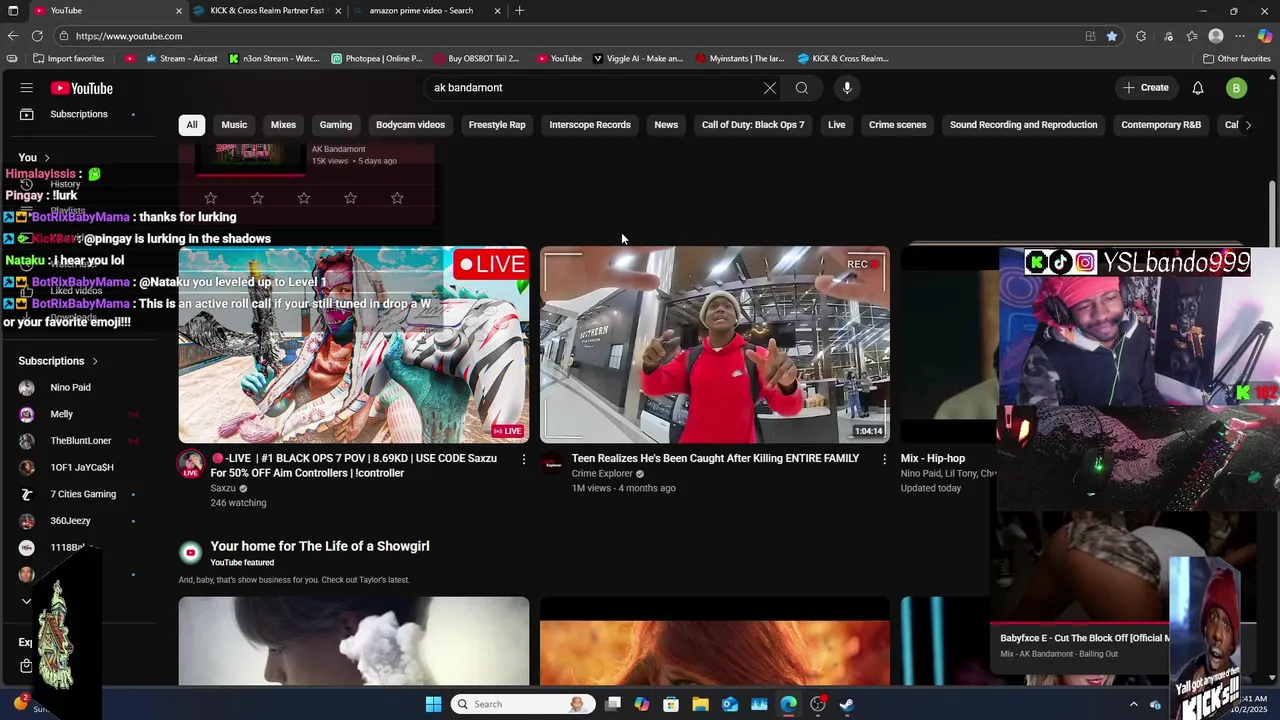Screen dimensions: 1280x720
Task: Open Windows Start menu
Action: pos(433,704)
